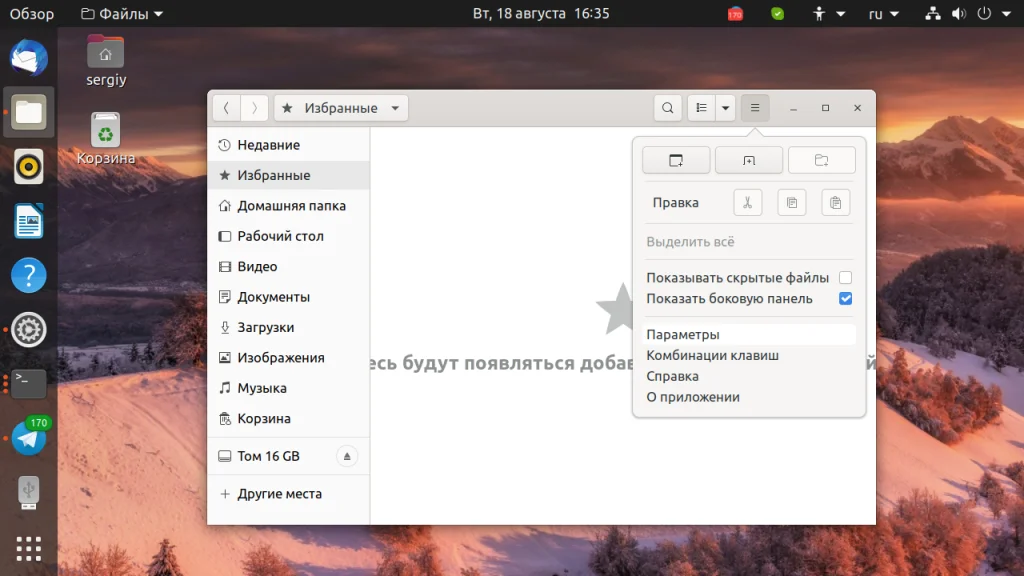The width and height of the screenshot is (1024, 576).
Task: Open Видео folder in sidebar
Action: [288, 266]
